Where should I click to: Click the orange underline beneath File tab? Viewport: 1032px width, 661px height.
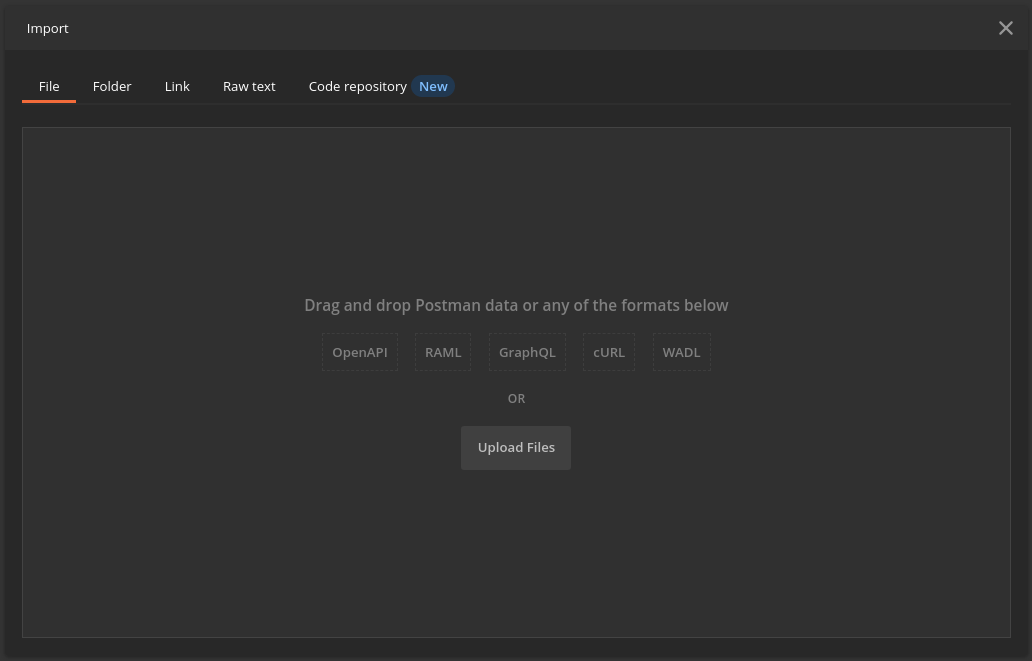point(49,102)
